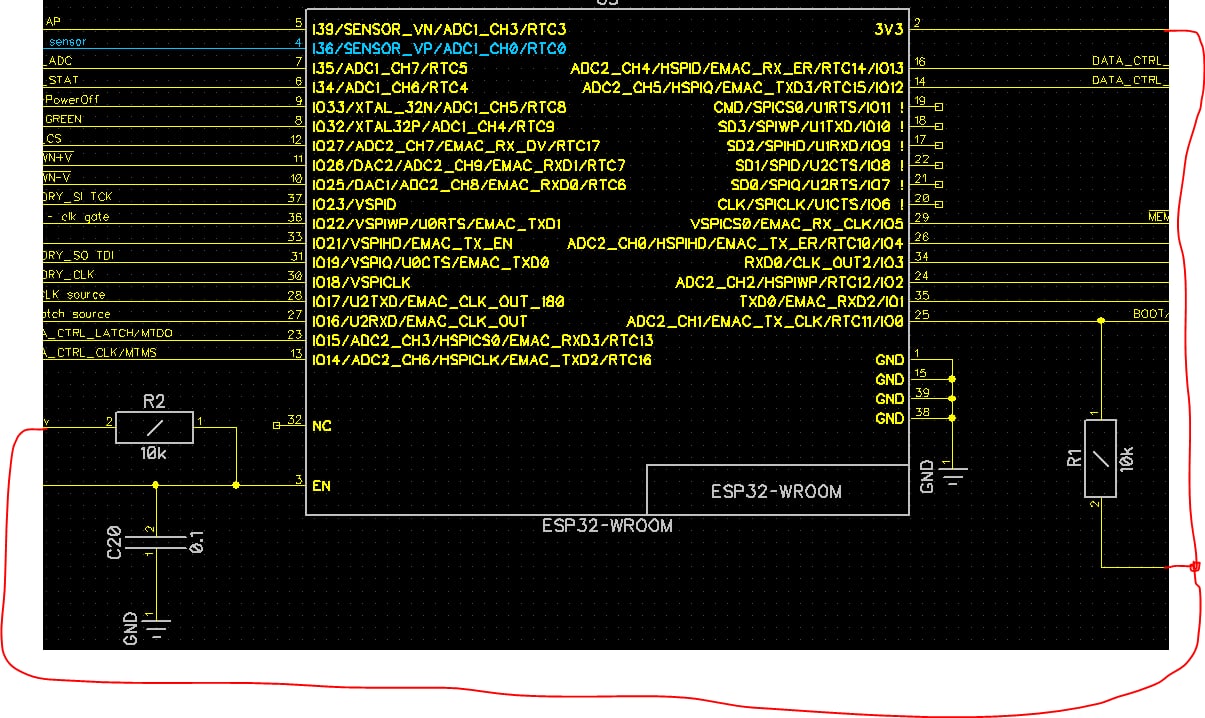The height and width of the screenshot is (718, 1205).
Task: Select the 0.1 value next to C20
Action: click(197, 542)
